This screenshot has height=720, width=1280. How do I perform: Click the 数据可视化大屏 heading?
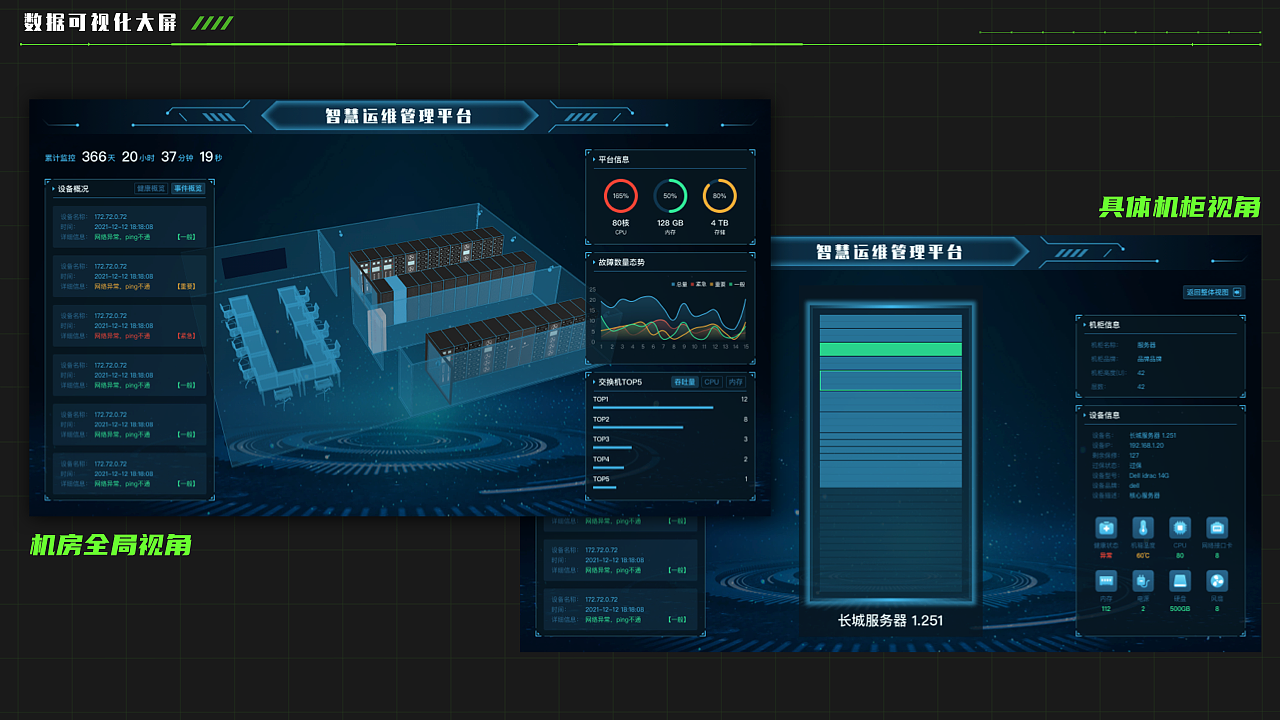click(x=101, y=23)
